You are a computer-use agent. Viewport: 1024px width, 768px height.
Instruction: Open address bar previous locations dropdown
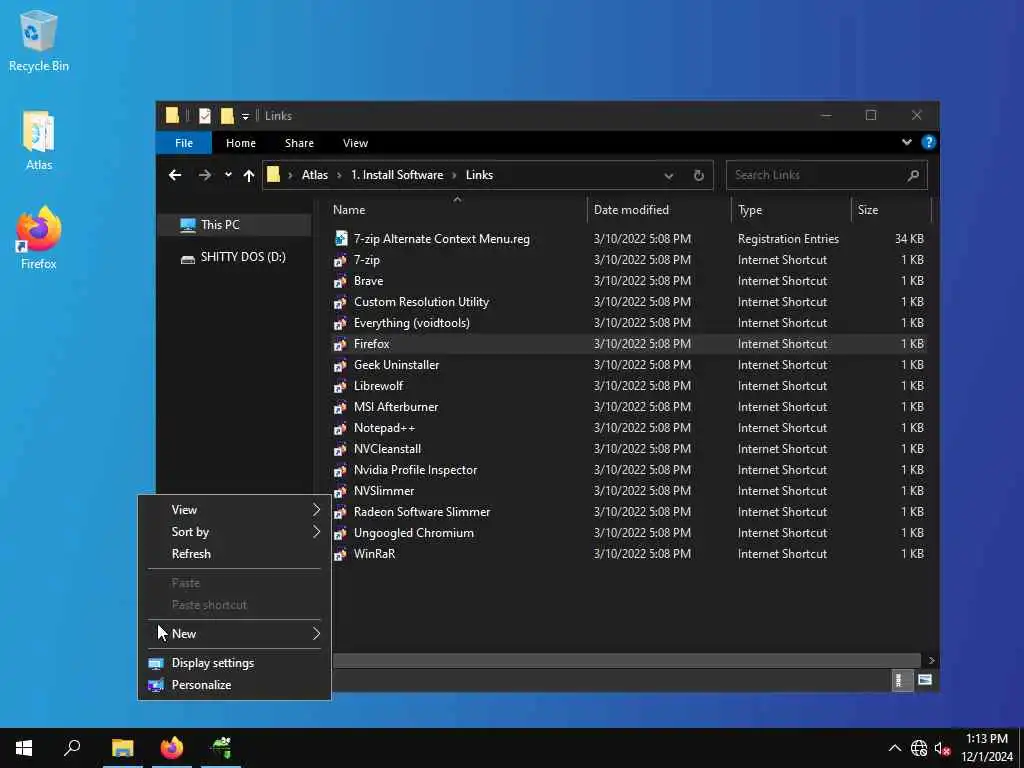[668, 176]
